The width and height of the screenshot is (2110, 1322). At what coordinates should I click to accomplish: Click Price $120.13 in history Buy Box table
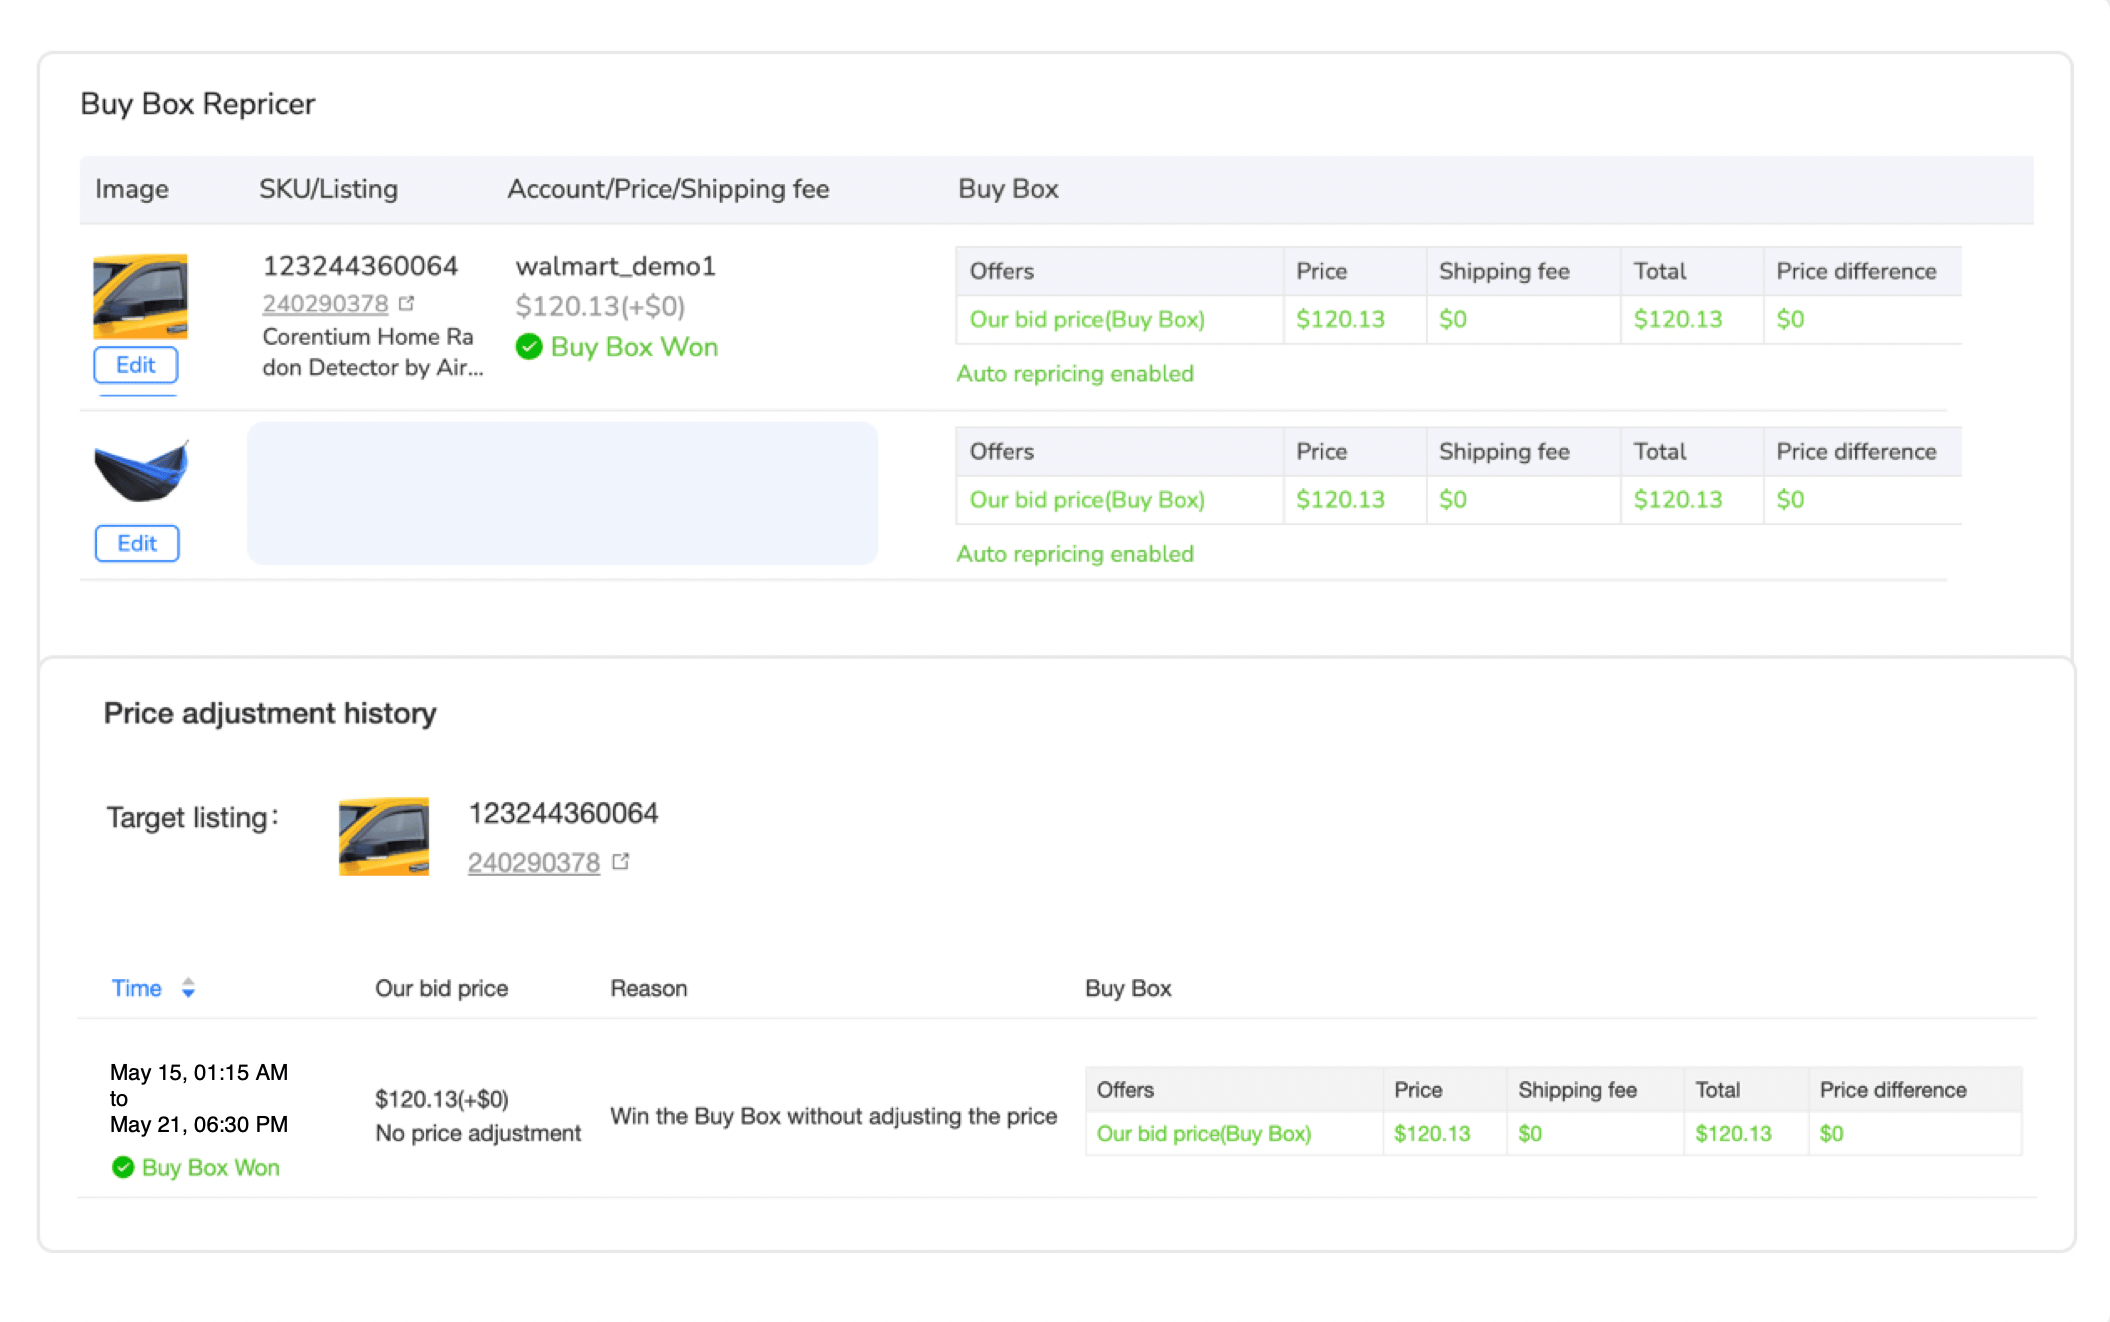click(1432, 1133)
